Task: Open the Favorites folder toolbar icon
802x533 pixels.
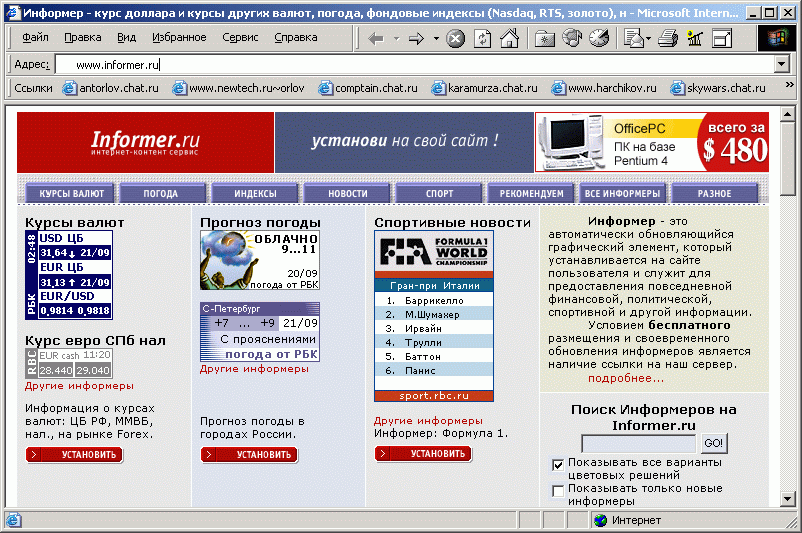Action: coord(545,38)
